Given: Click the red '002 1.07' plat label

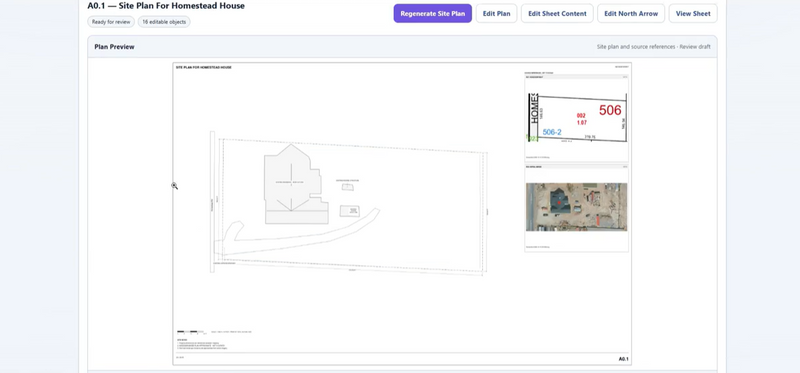Looking at the screenshot, I should click(582, 119).
